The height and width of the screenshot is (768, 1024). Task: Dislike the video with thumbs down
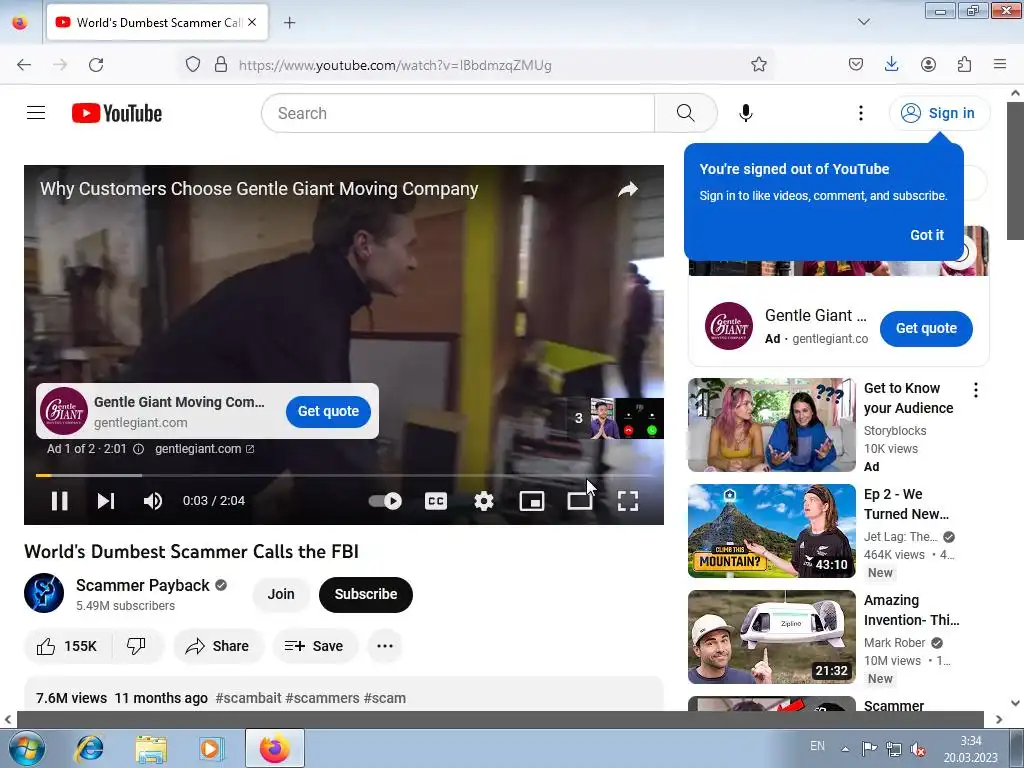136,646
